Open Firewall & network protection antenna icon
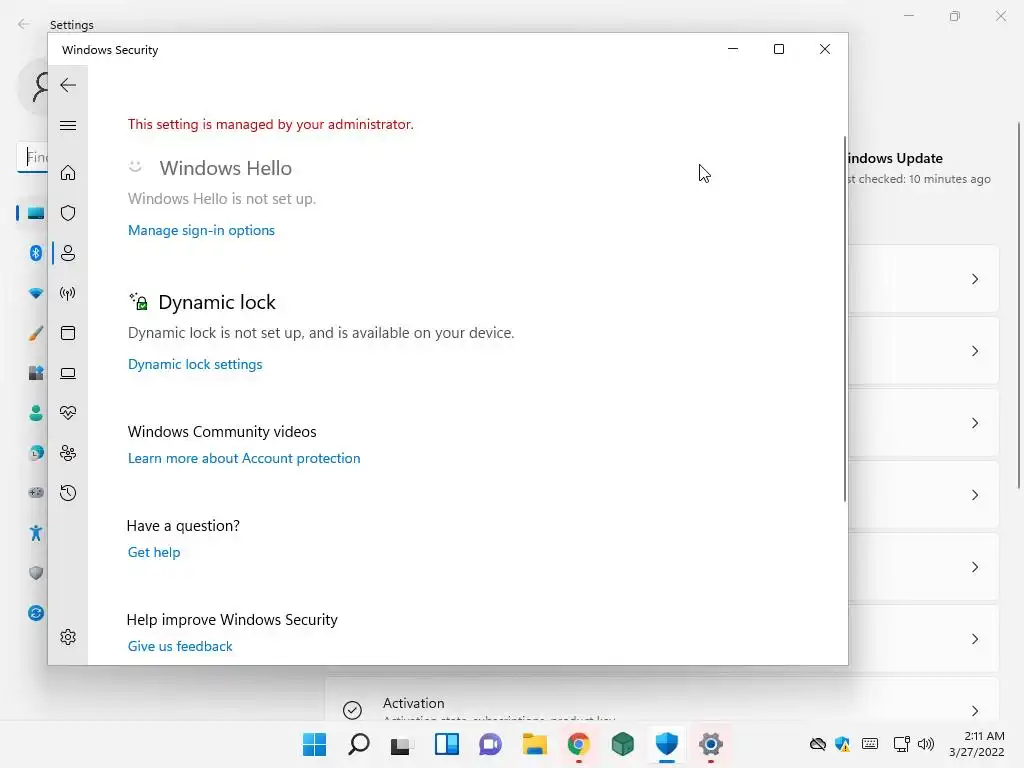Screen dimensions: 1024x768 pos(68,293)
